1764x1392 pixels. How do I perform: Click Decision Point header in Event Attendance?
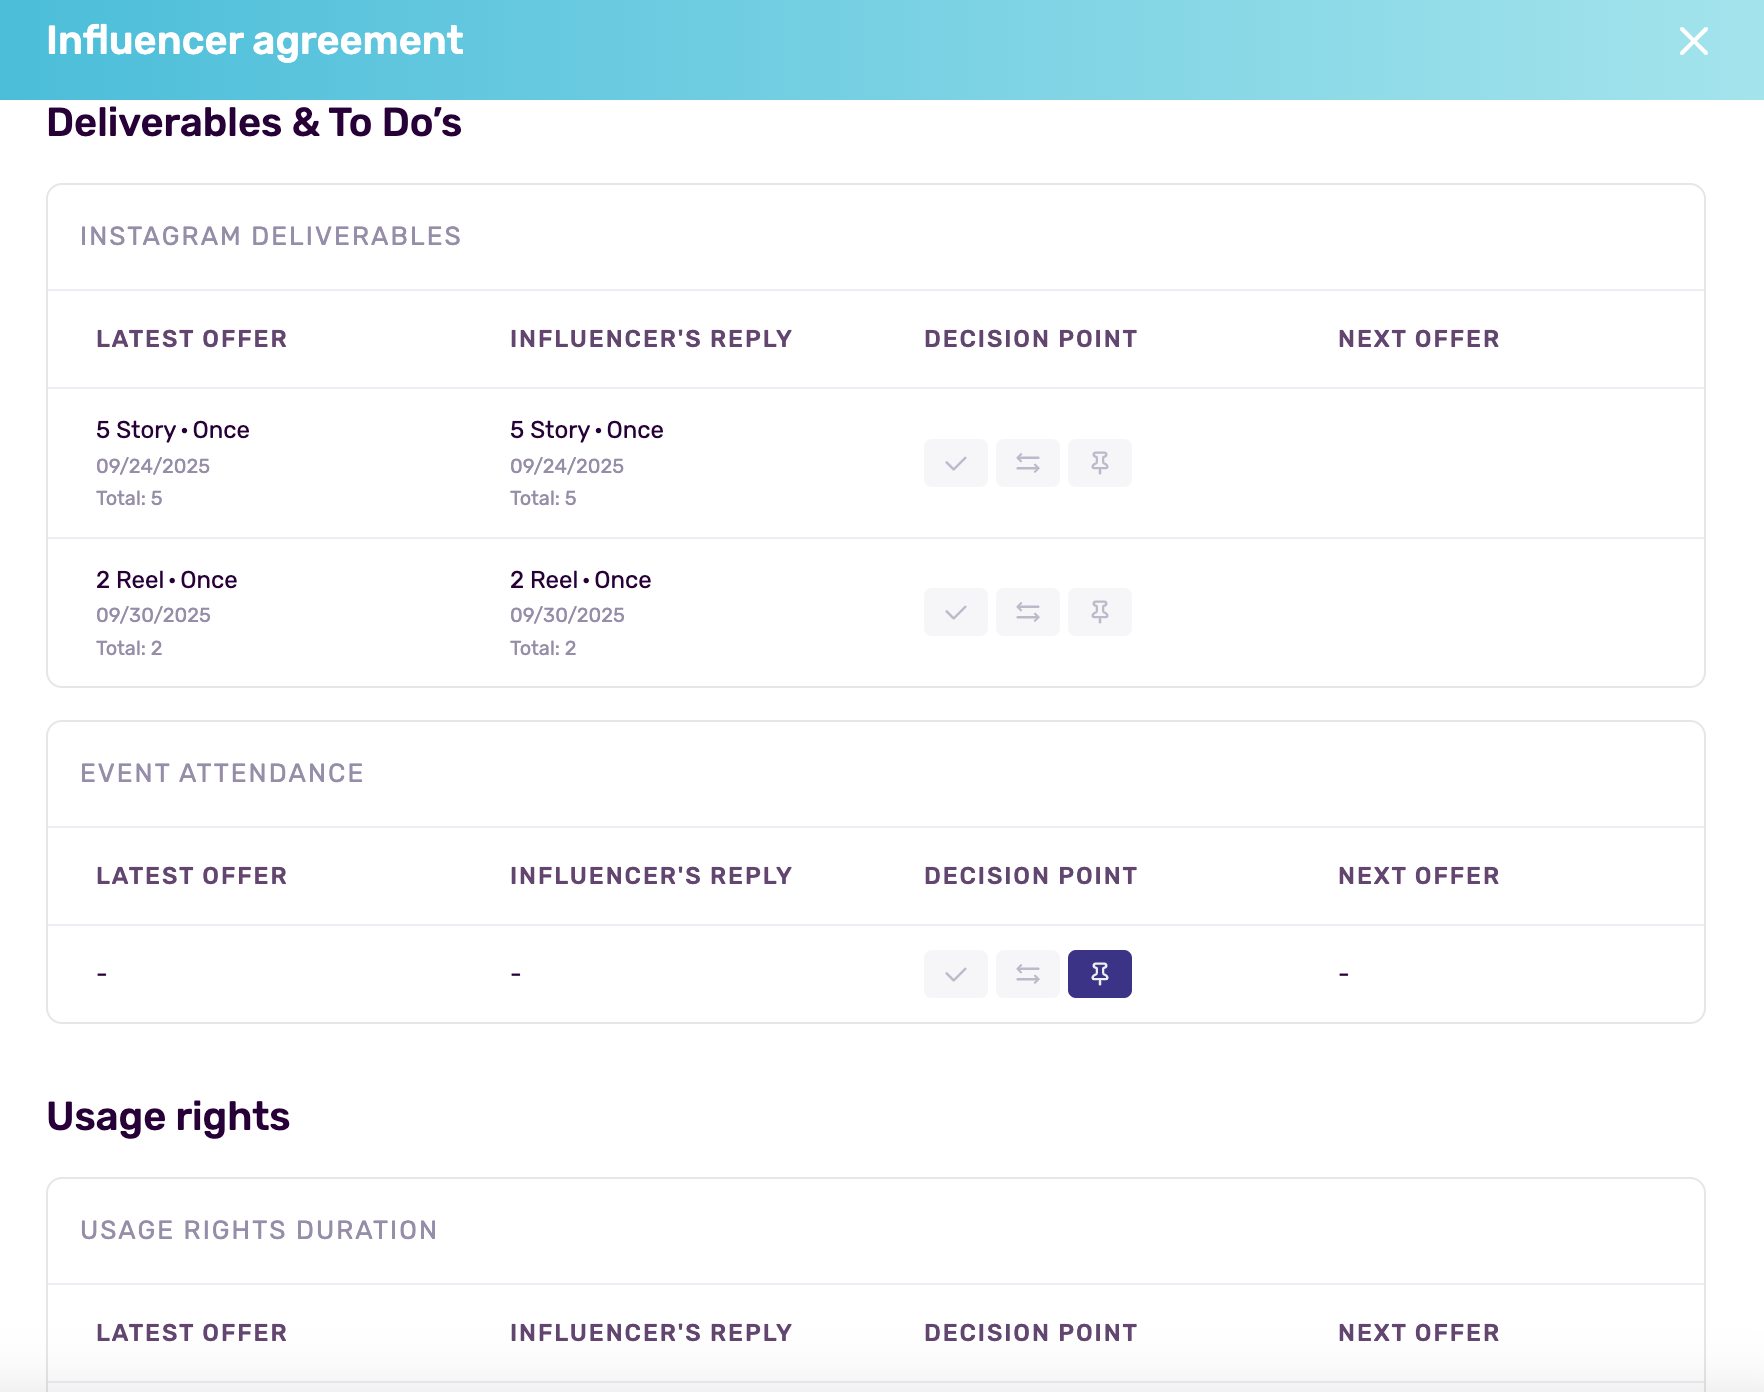click(x=1030, y=876)
